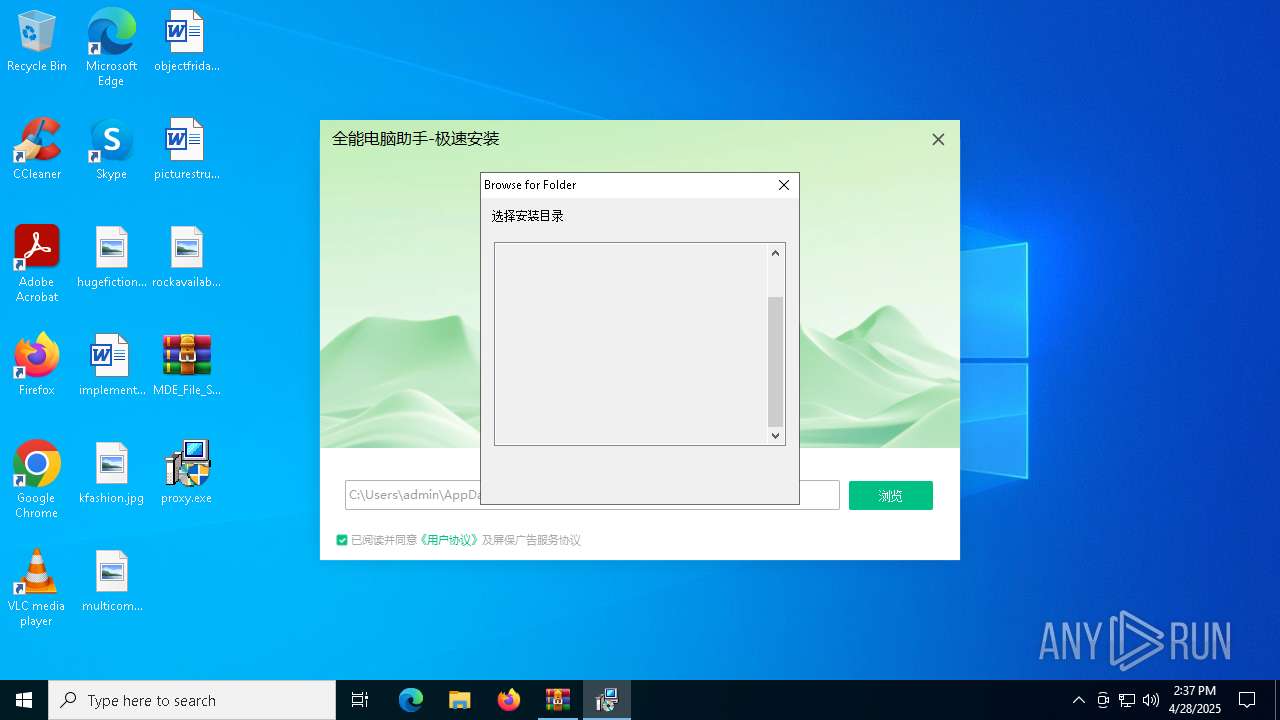Open the Windows Start menu
The width and height of the screenshot is (1280, 720).
(x=24, y=700)
